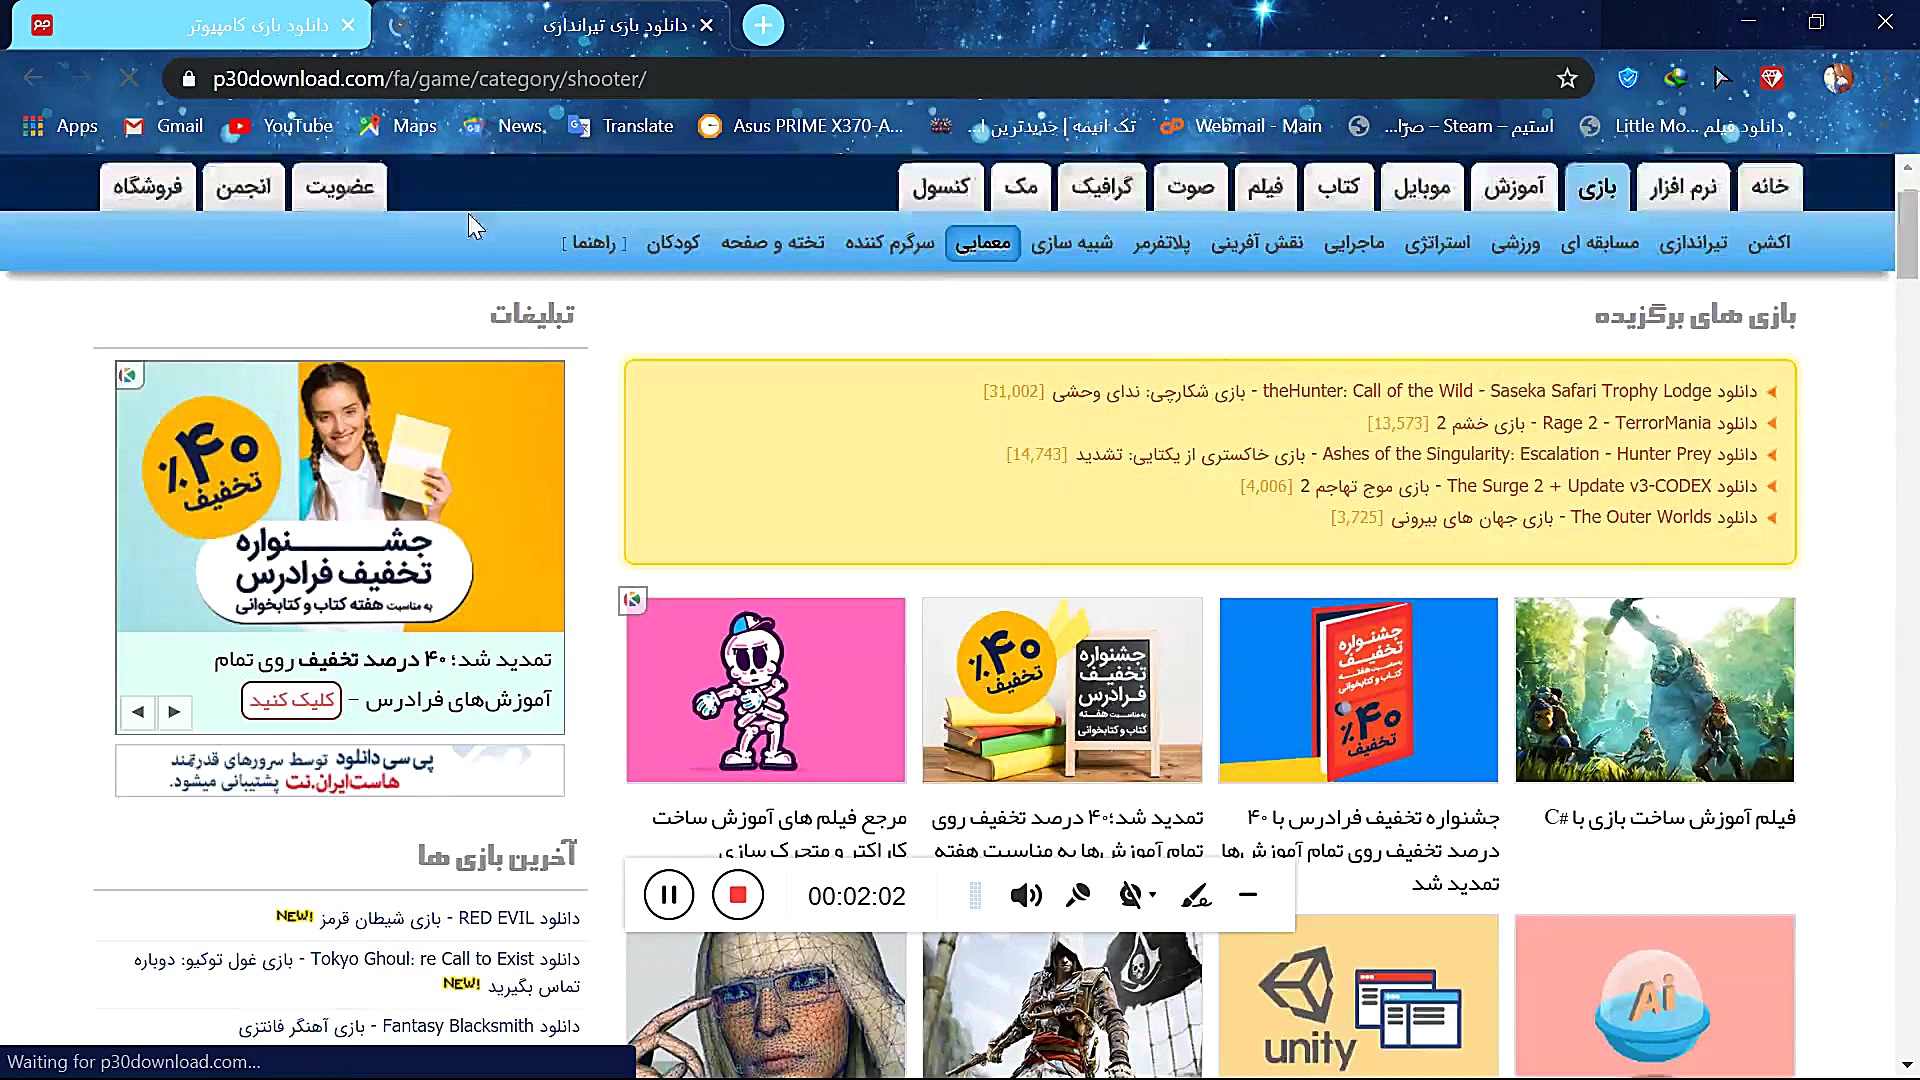Click the کلیک کنید button in the Faradars ad
The width and height of the screenshot is (1920, 1080).
click(291, 700)
